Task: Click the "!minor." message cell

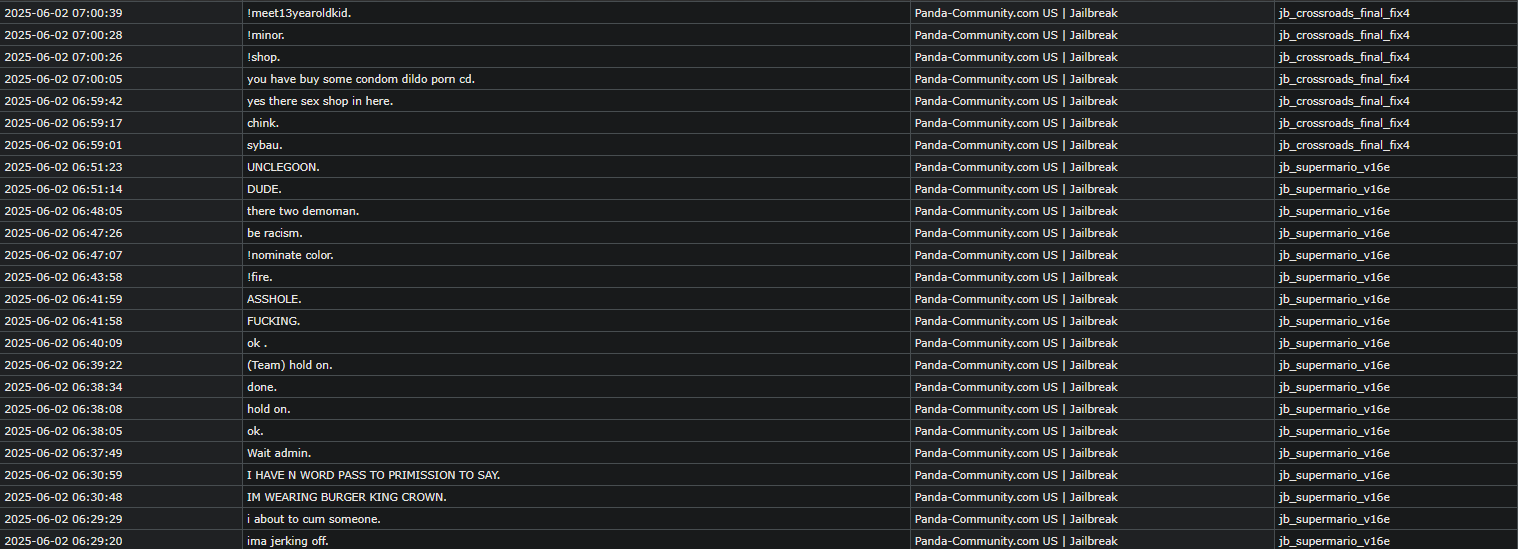Action: click(x=268, y=35)
